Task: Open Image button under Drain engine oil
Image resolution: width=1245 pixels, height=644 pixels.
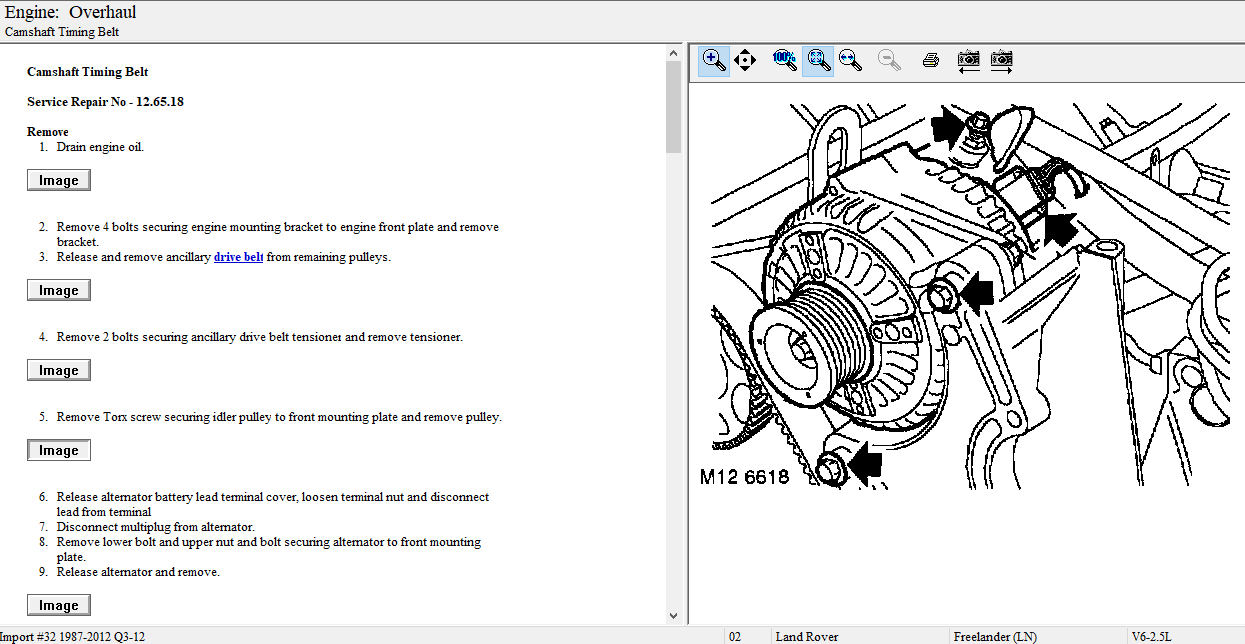Action: coord(59,180)
